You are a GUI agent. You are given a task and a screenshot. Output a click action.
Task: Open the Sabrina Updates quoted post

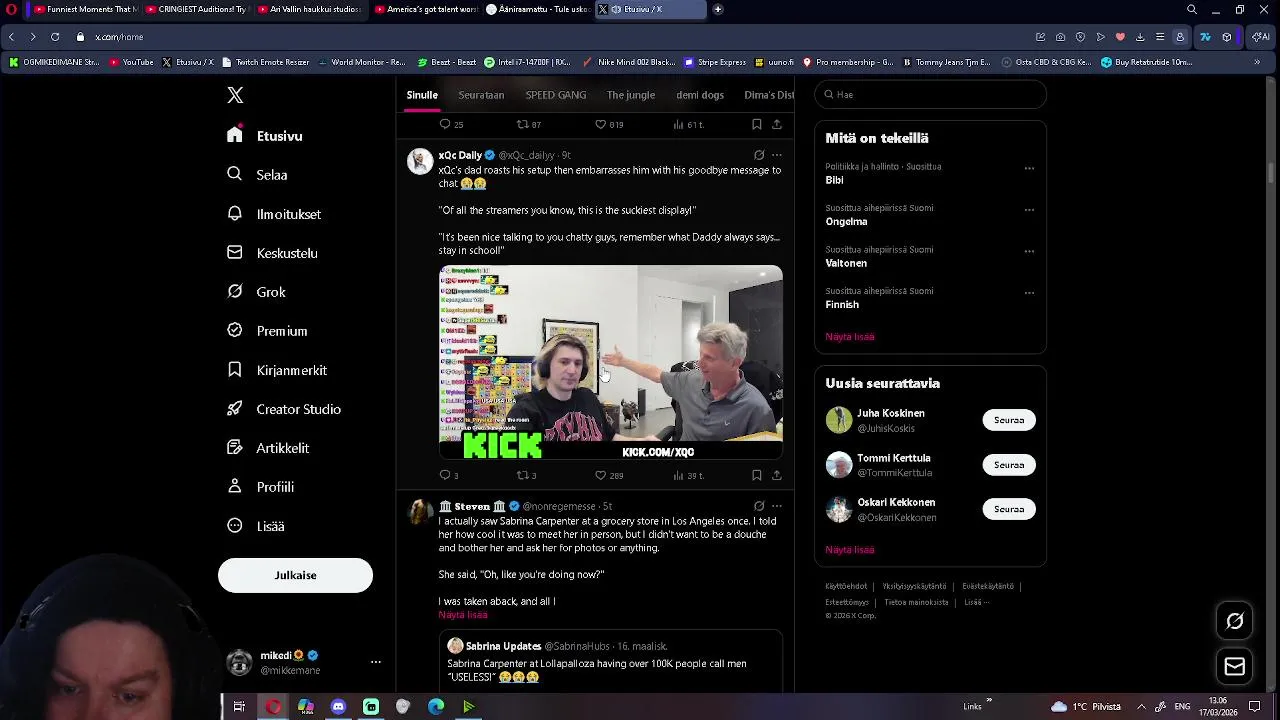tap(611, 660)
